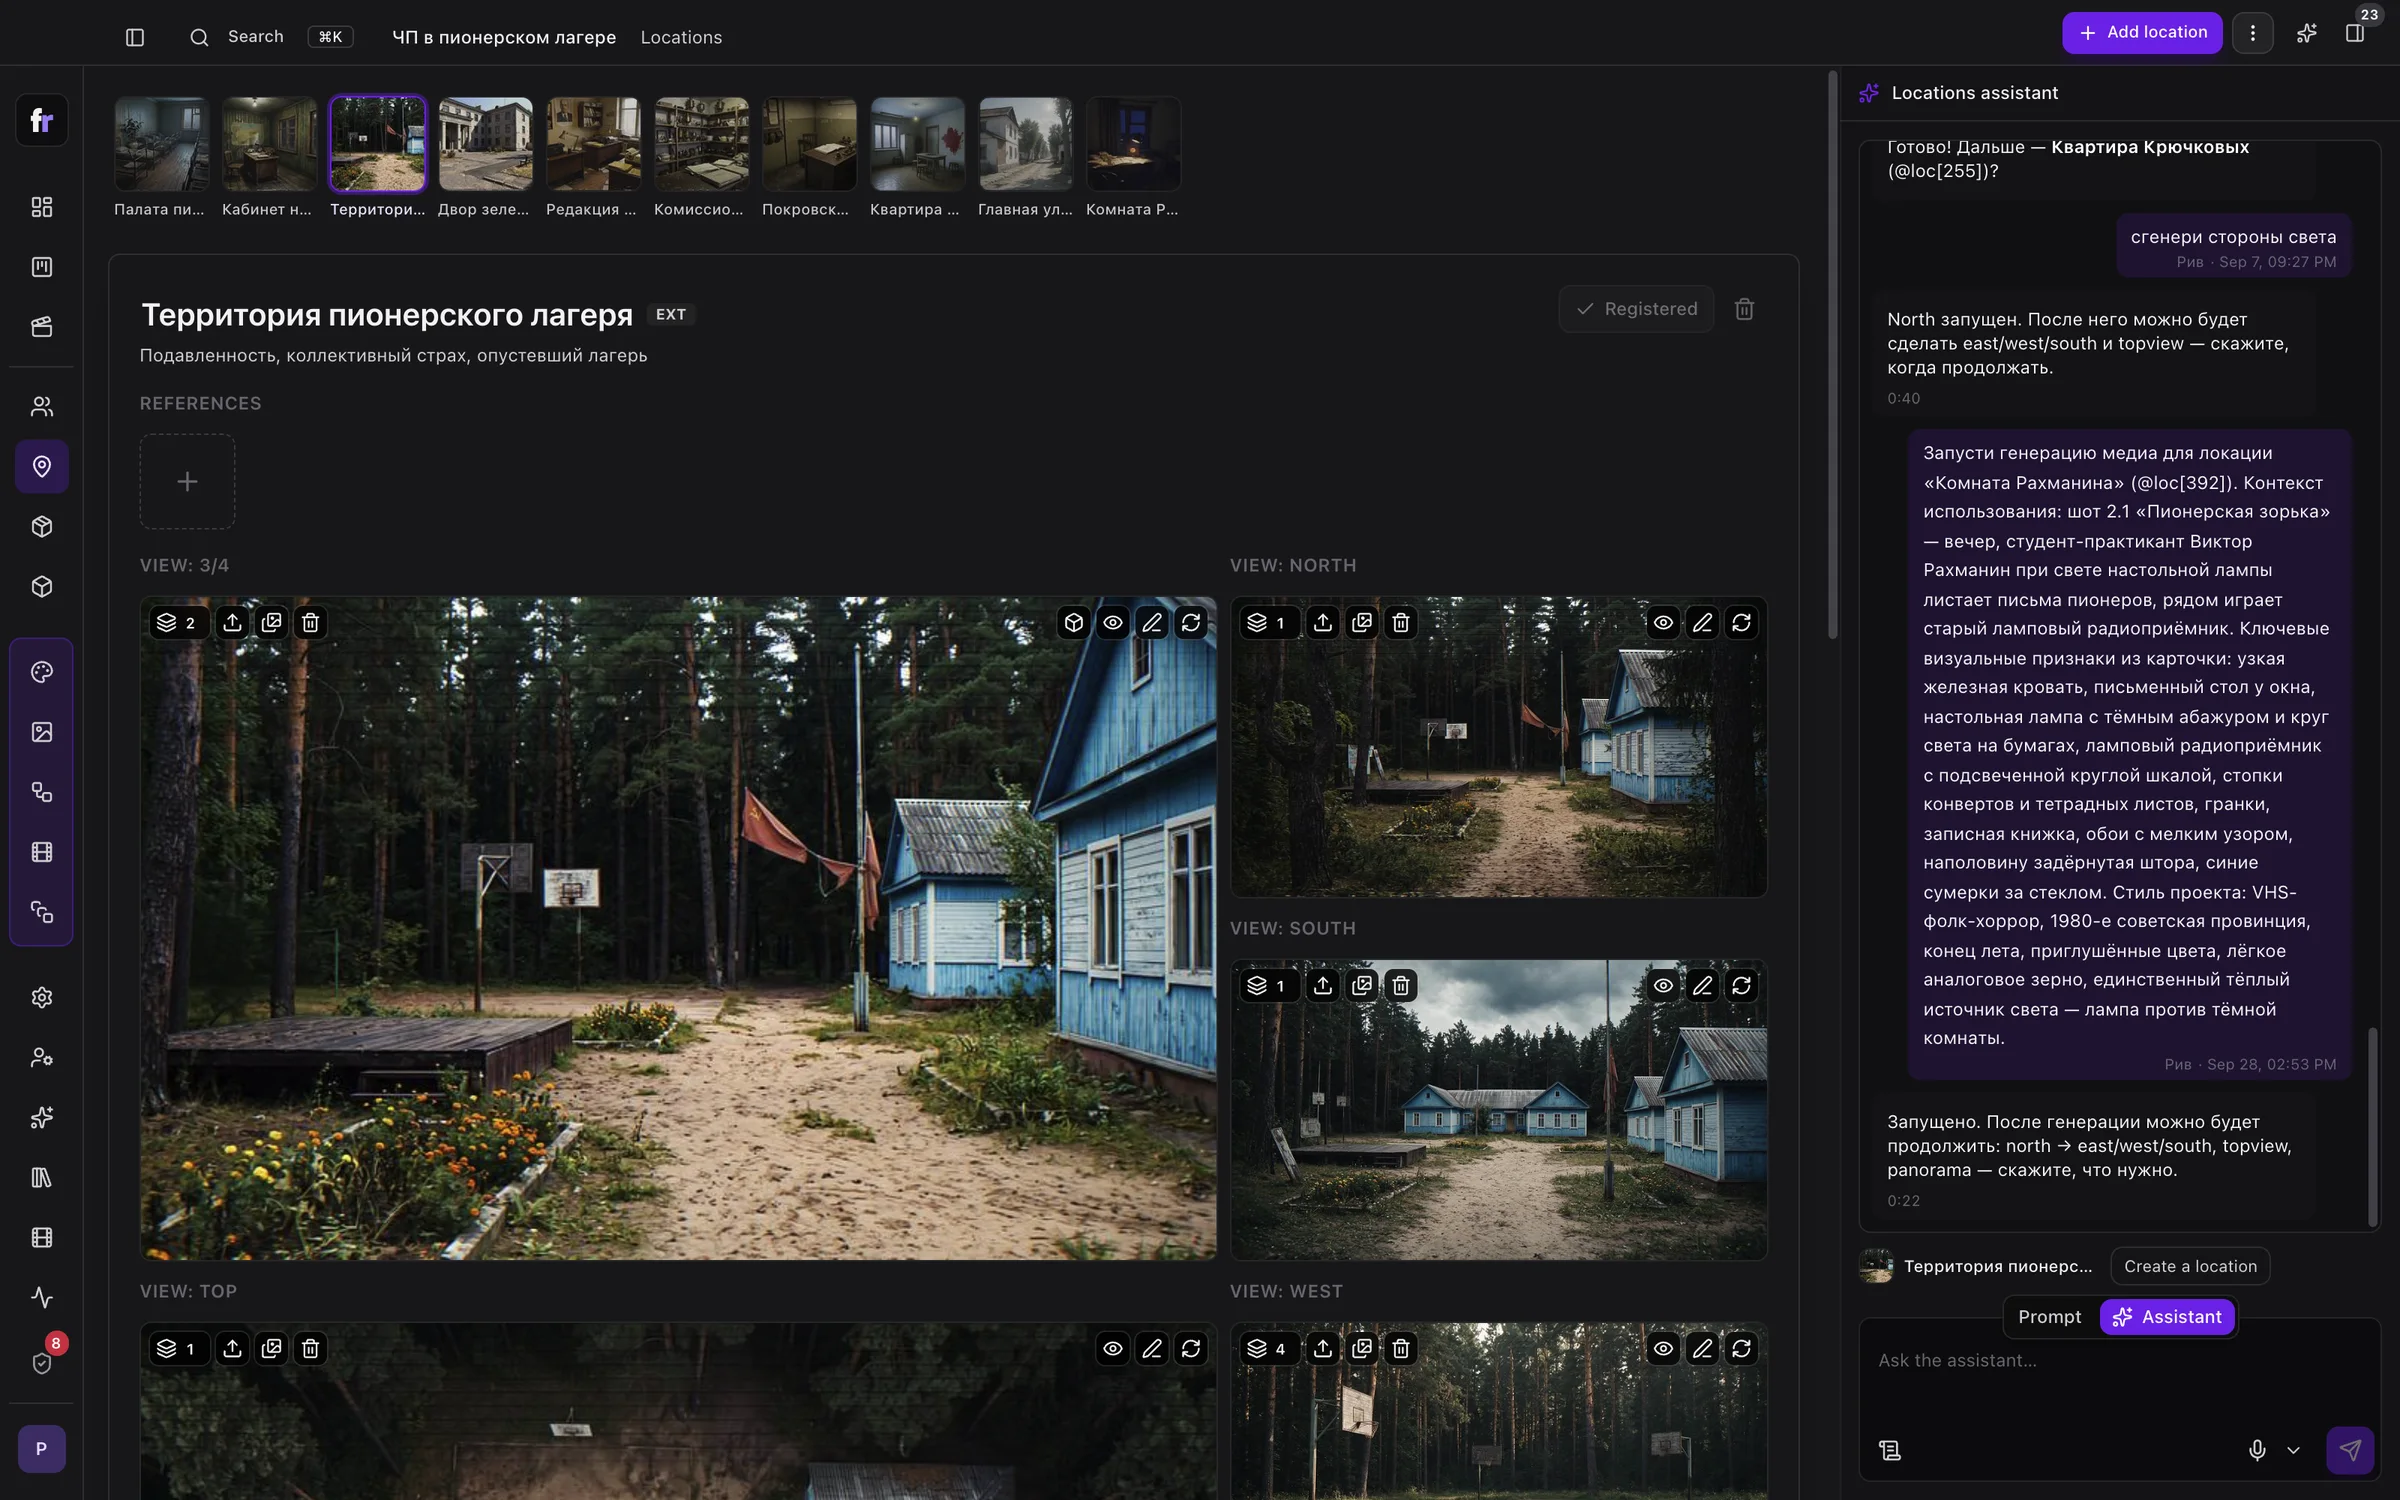
Task: Delete the location with trash icon near Registered
Action: pyautogui.click(x=1744, y=309)
